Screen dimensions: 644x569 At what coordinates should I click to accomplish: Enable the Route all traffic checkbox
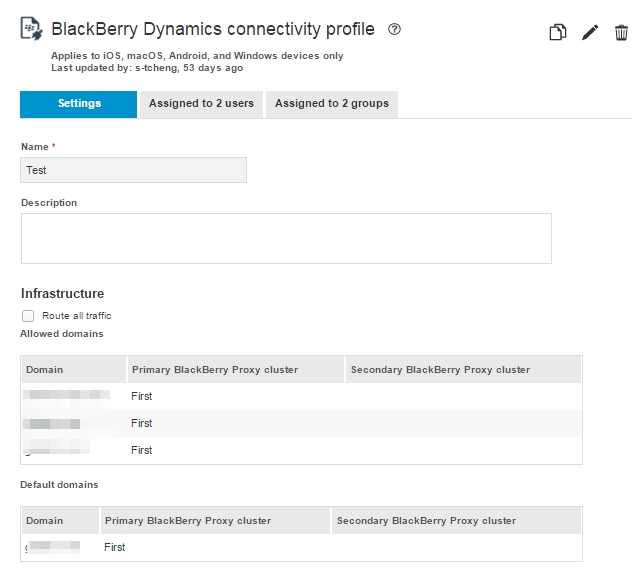pyautogui.click(x=28, y=316)
